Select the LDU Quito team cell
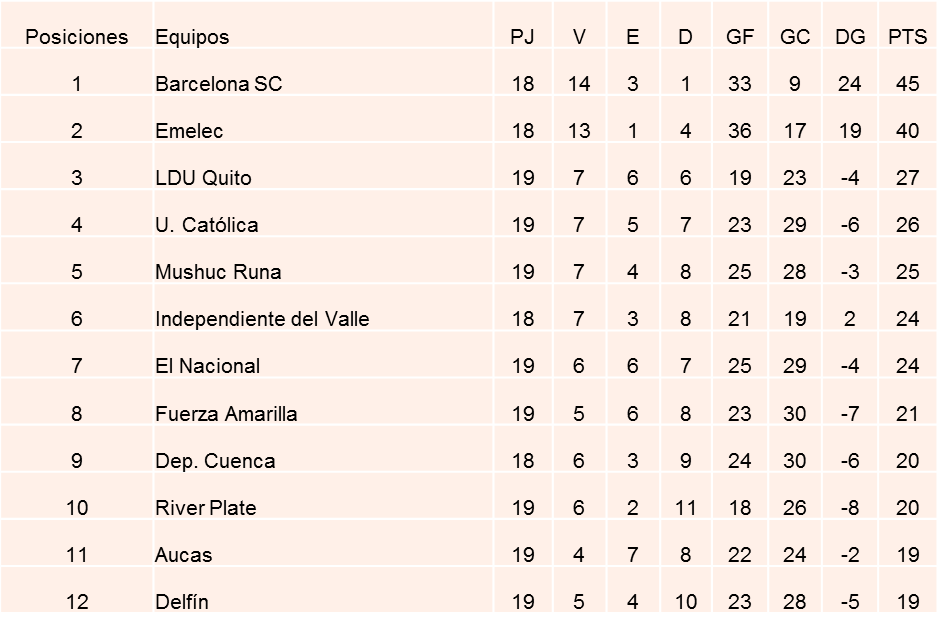 (x=203, y=178)
